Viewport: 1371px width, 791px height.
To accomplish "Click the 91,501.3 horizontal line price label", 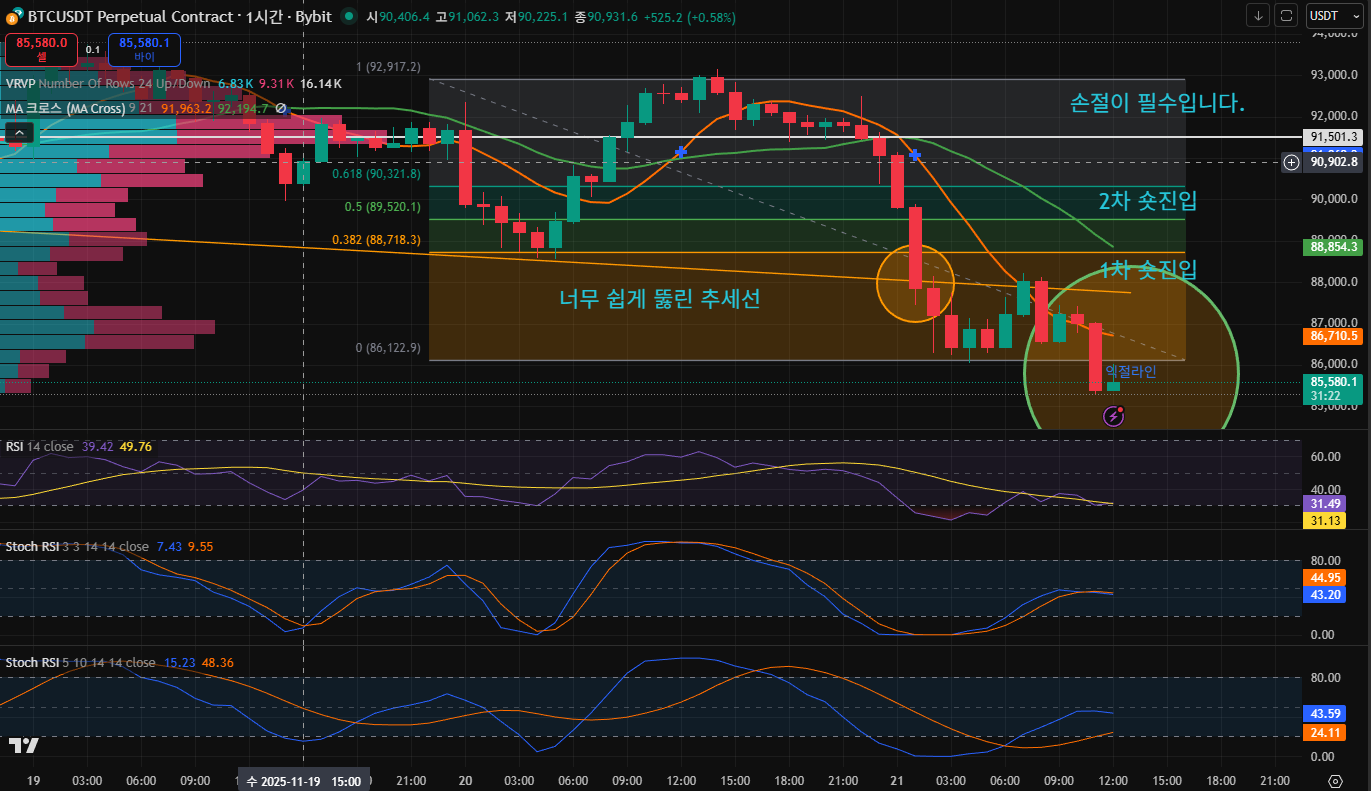I will click(x=1334, y=137).
